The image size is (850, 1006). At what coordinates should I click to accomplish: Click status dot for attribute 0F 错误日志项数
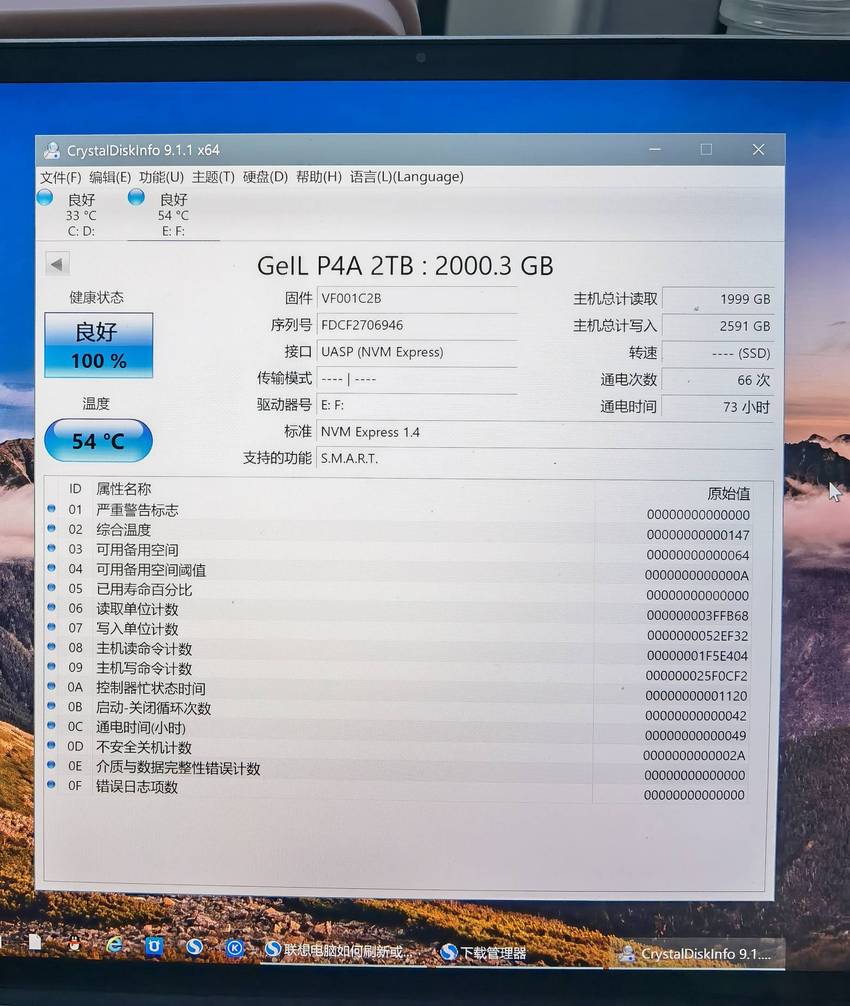tap(51, 785)
